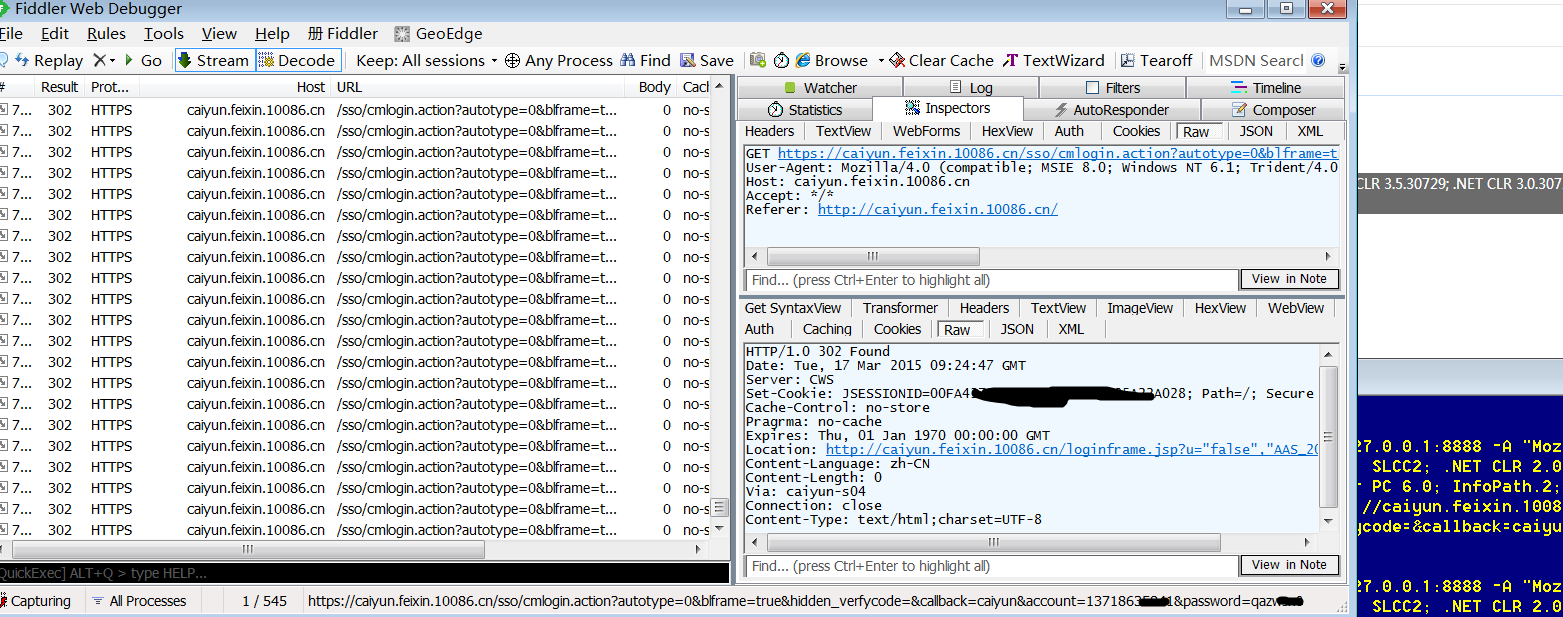The height and width of the screenshot is (617, 1563).
Task: Open the response ImageView tab
Action: click(x=1140, y=308)
